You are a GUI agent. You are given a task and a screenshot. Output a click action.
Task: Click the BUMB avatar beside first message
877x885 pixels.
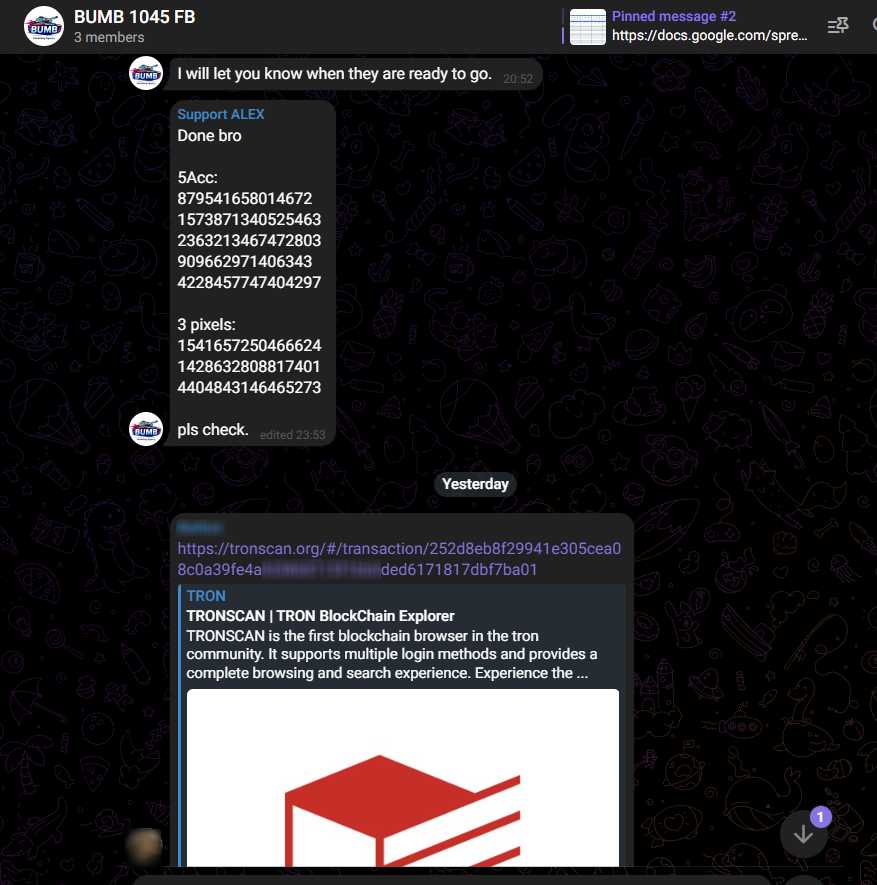tap(146, 73)
